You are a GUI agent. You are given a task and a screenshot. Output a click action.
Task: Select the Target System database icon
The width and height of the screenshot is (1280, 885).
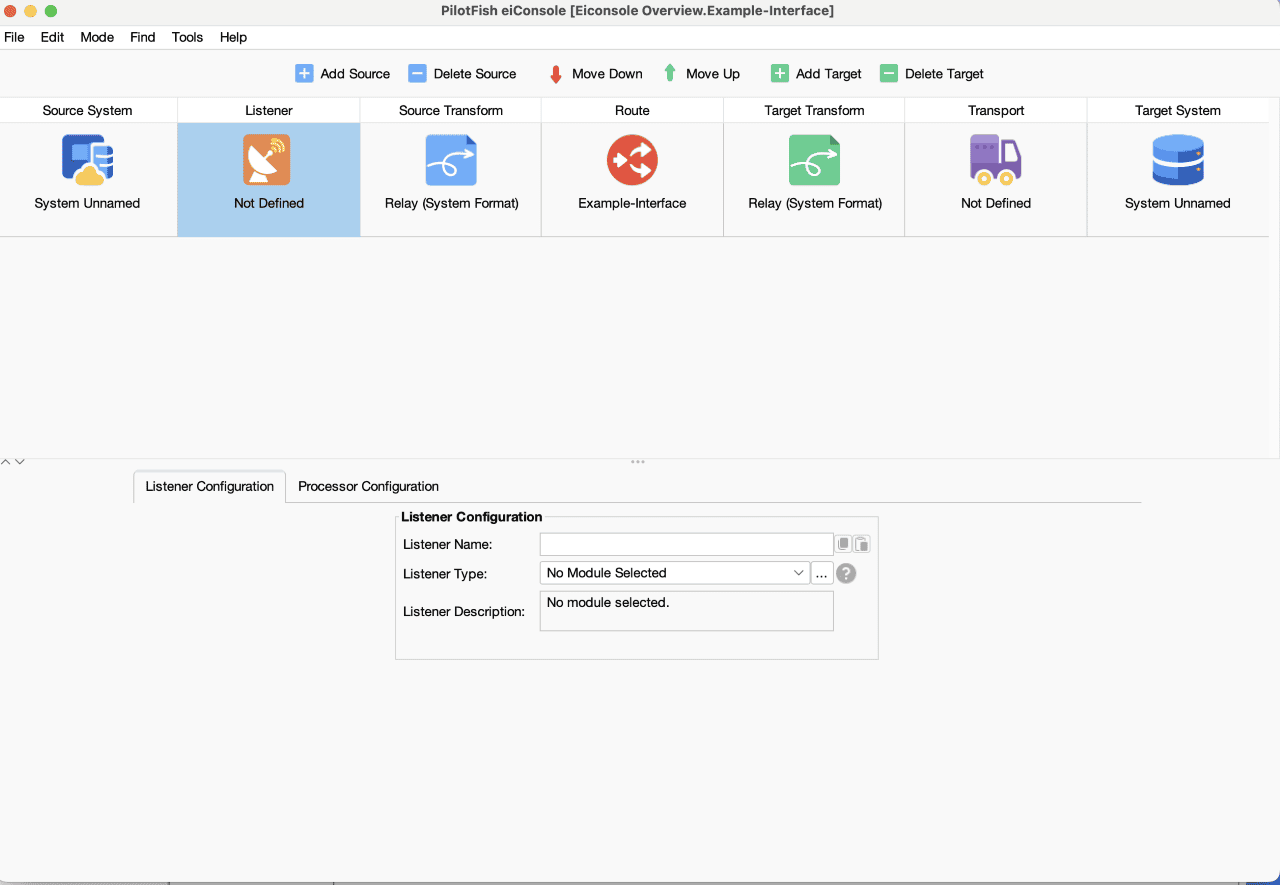point(1177,160)
